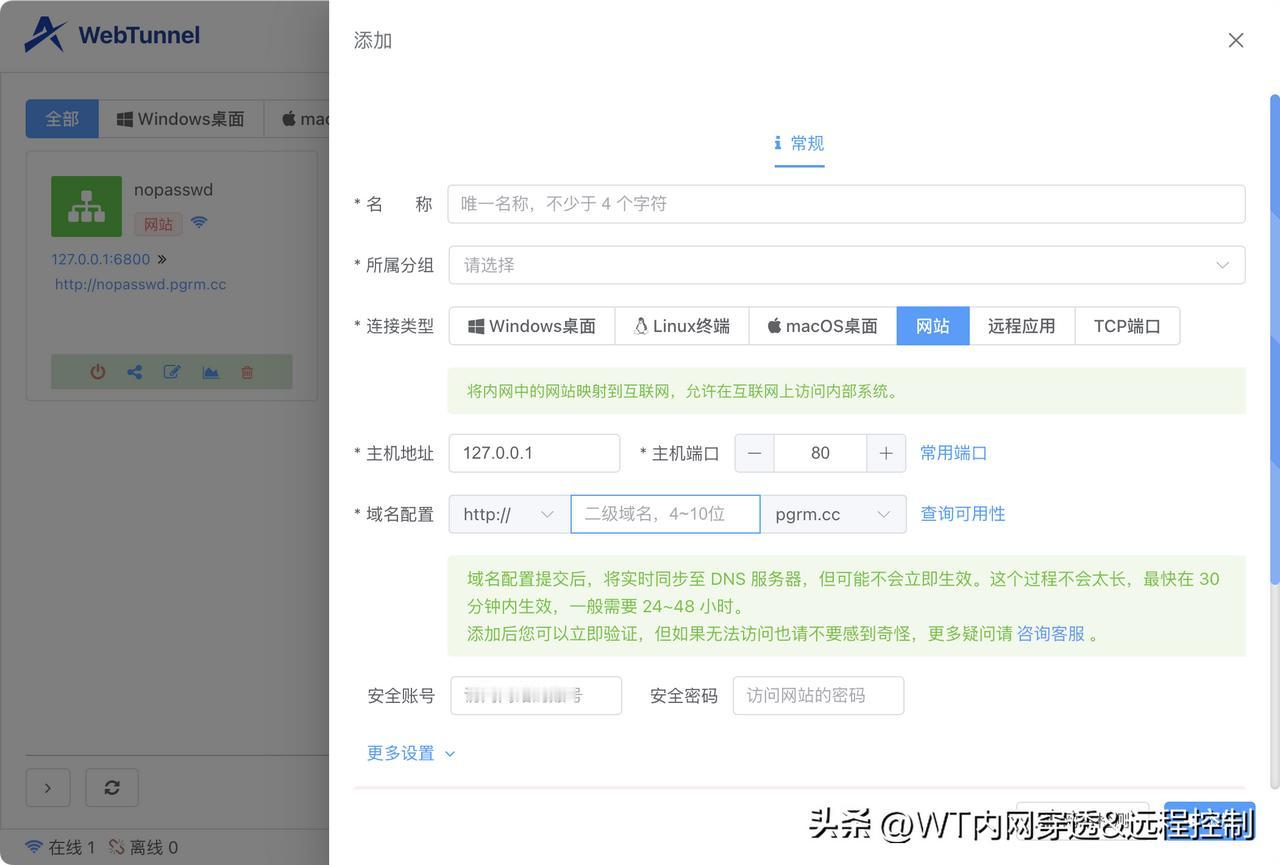Edit the nopasswd tunnel settings
The width and height of the screenshot is (1280, 865).
(x=171, y=371)
